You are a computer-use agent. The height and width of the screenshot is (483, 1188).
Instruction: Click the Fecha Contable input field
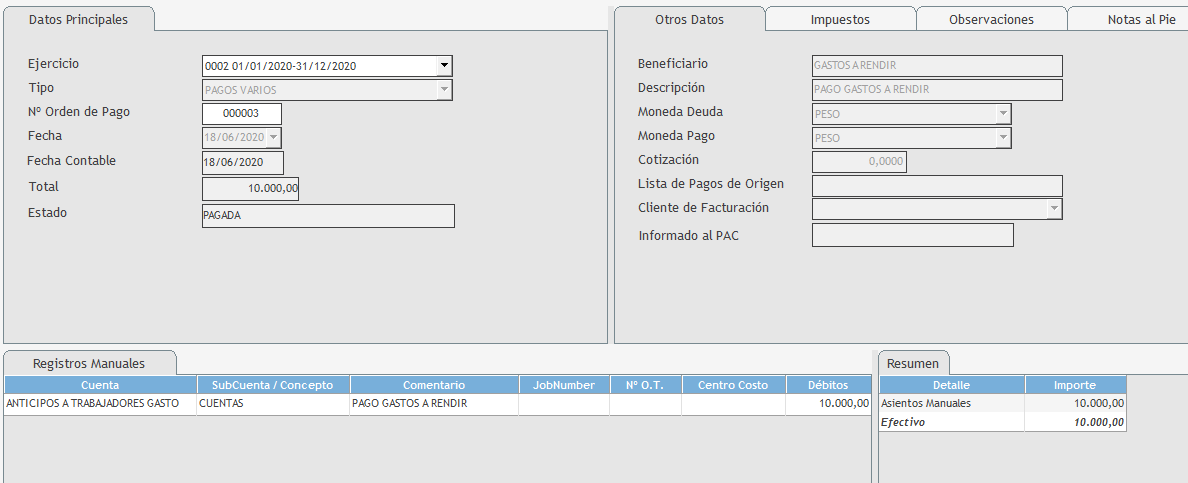click(242, 162)
